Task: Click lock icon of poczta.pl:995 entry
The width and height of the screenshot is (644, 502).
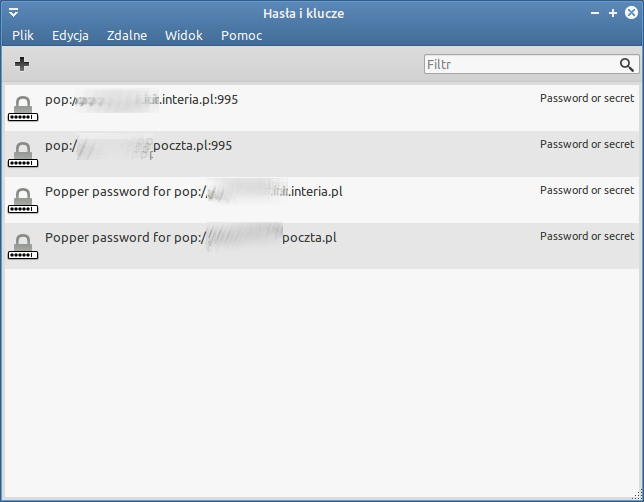Action: coord(22,154)
